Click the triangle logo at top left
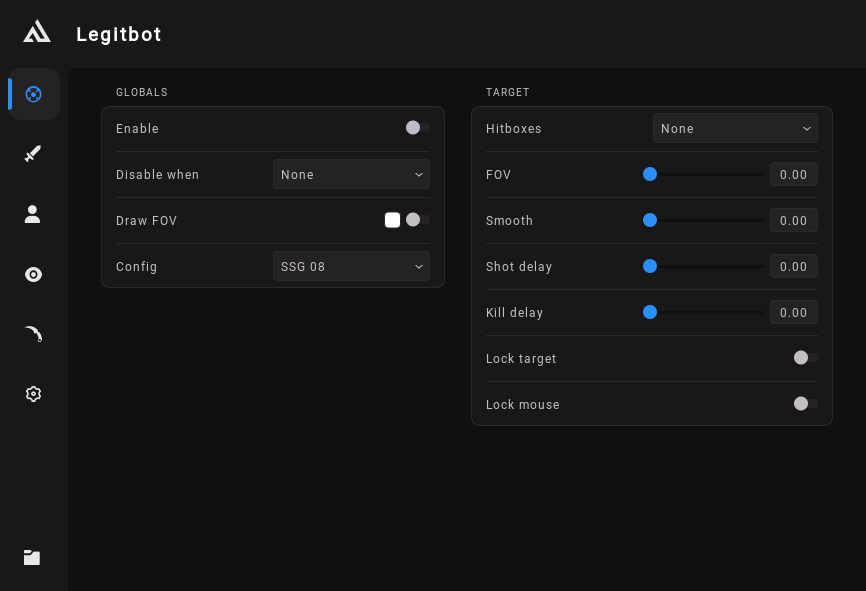The width and height of the screenshot is (866, 591). point(37,32)
